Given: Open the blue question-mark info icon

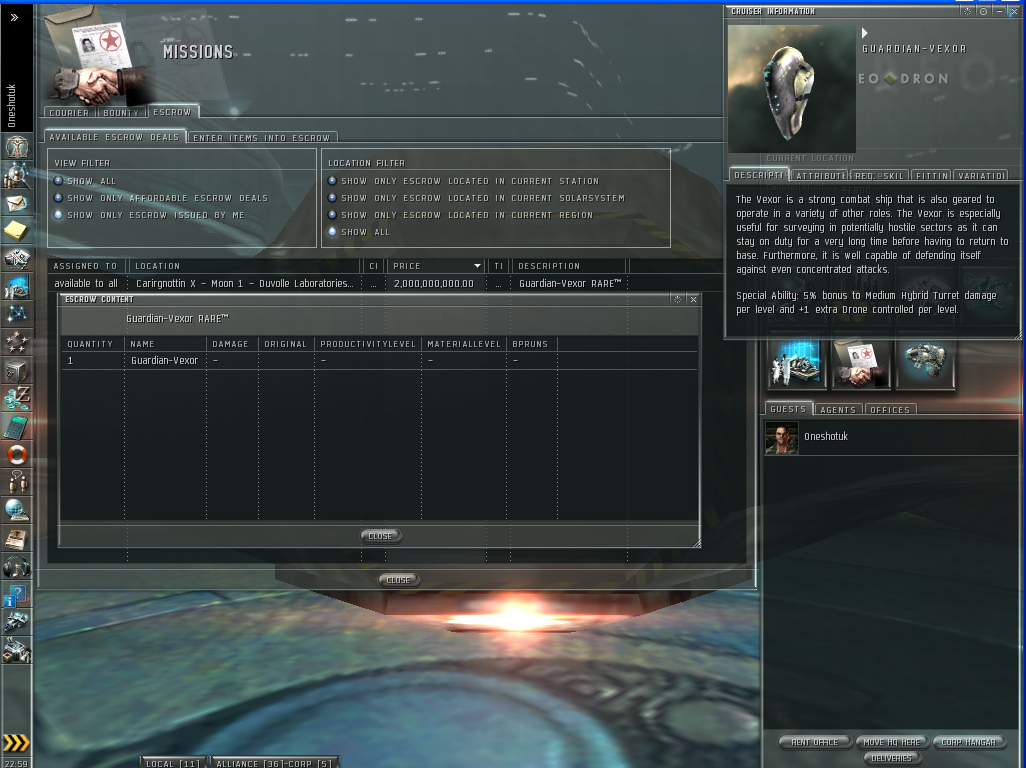Looking at the screenshot, I should point(16,595).
